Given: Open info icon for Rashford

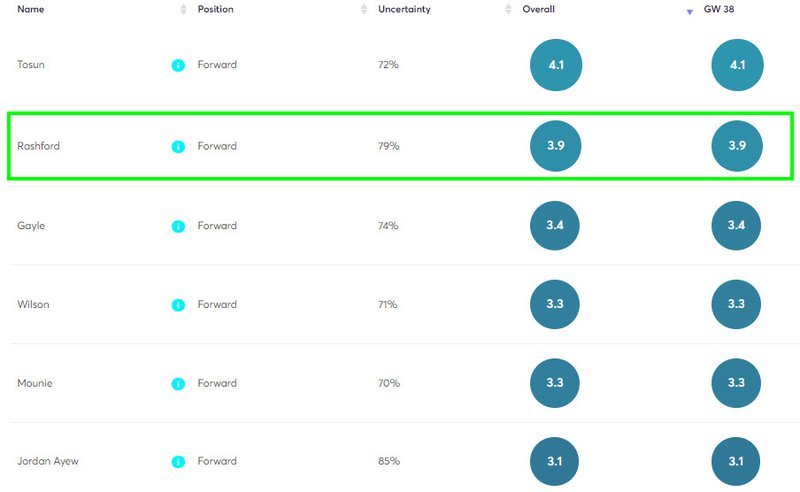Looking at the screenshot, I should coord(178,146).
